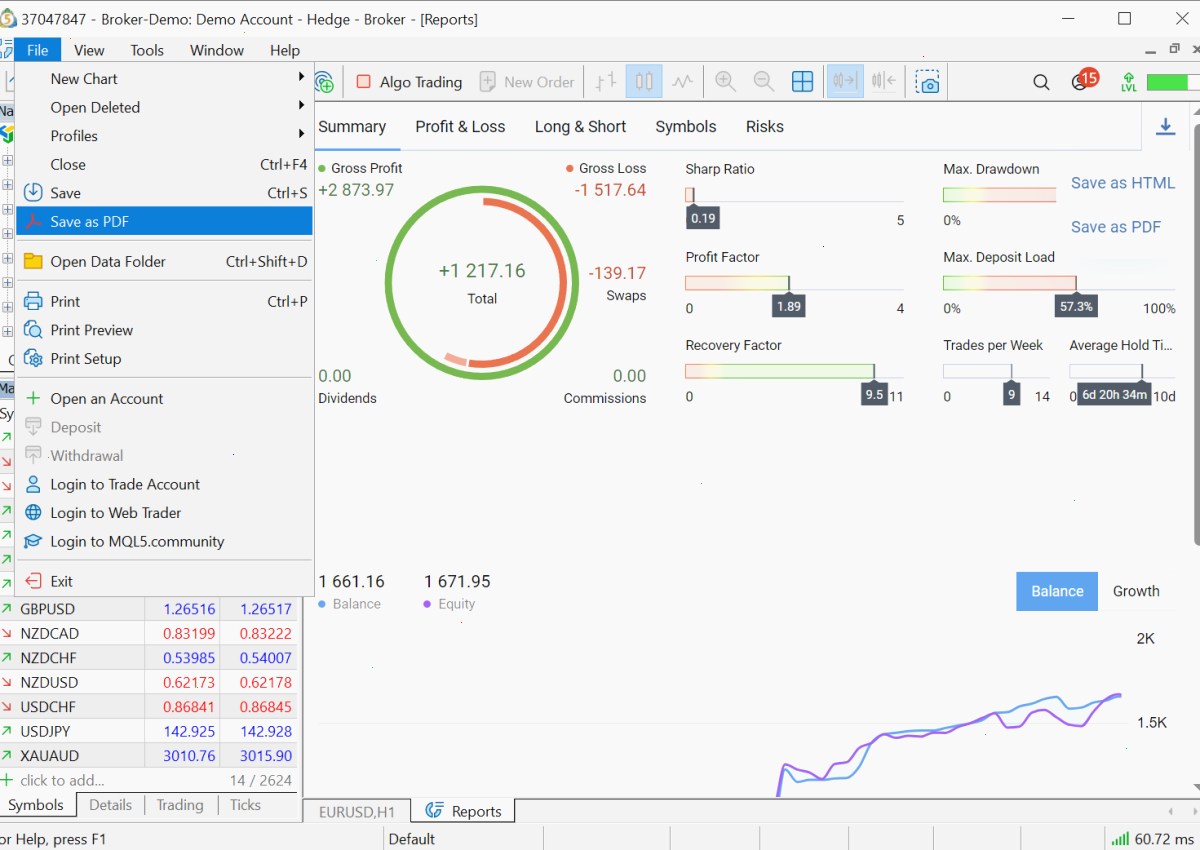Switch to the Market Watch Details tab
Image resolution: width=1200 pixels, height=850 pixels.
(x=110, y=805)
